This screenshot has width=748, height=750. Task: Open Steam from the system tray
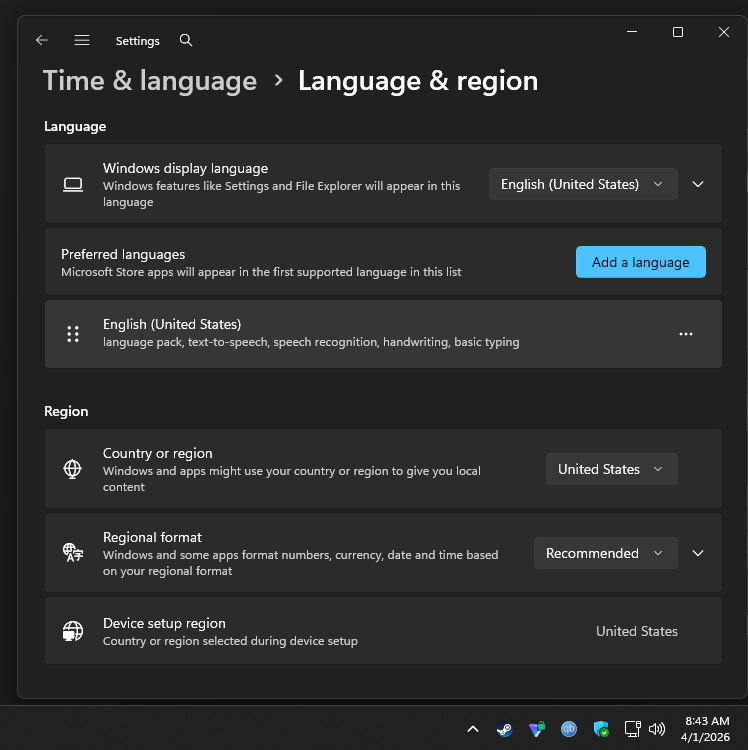(x=505, y=729)
